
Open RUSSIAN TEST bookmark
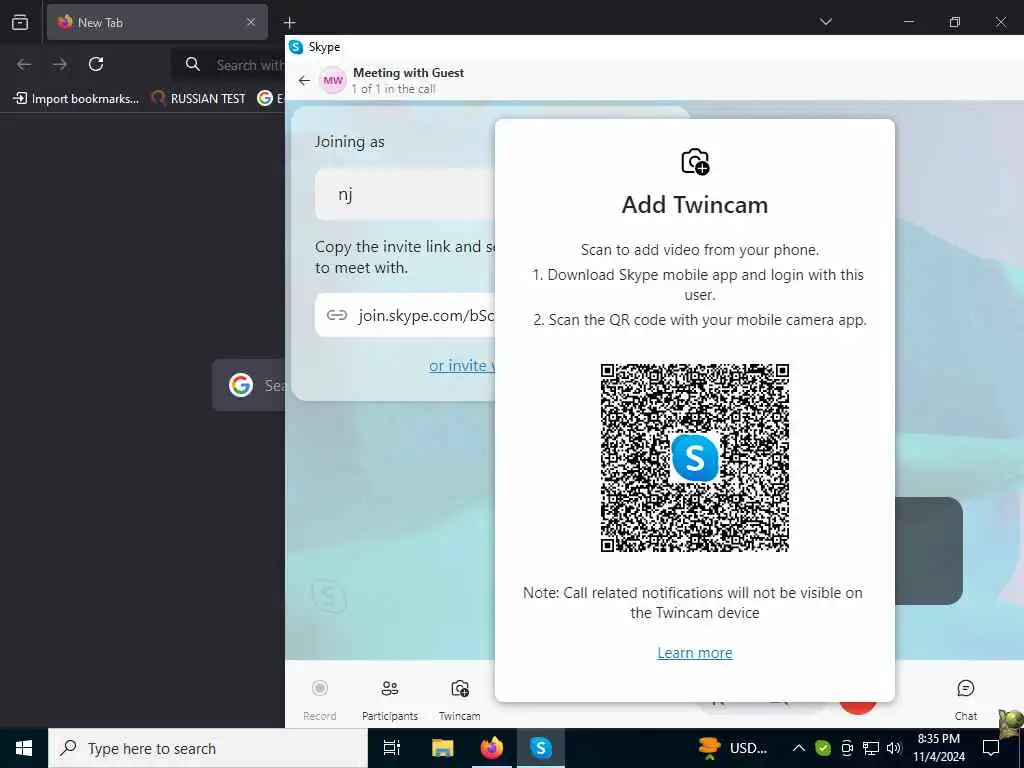point(199,99)
